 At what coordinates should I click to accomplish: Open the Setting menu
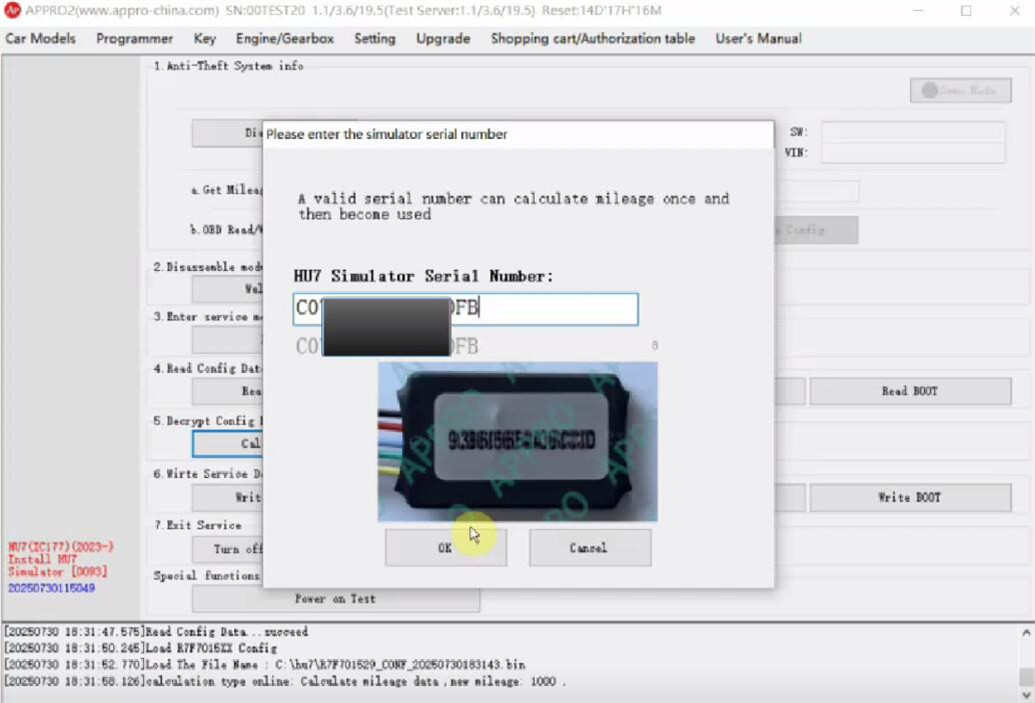click(375, 38)
